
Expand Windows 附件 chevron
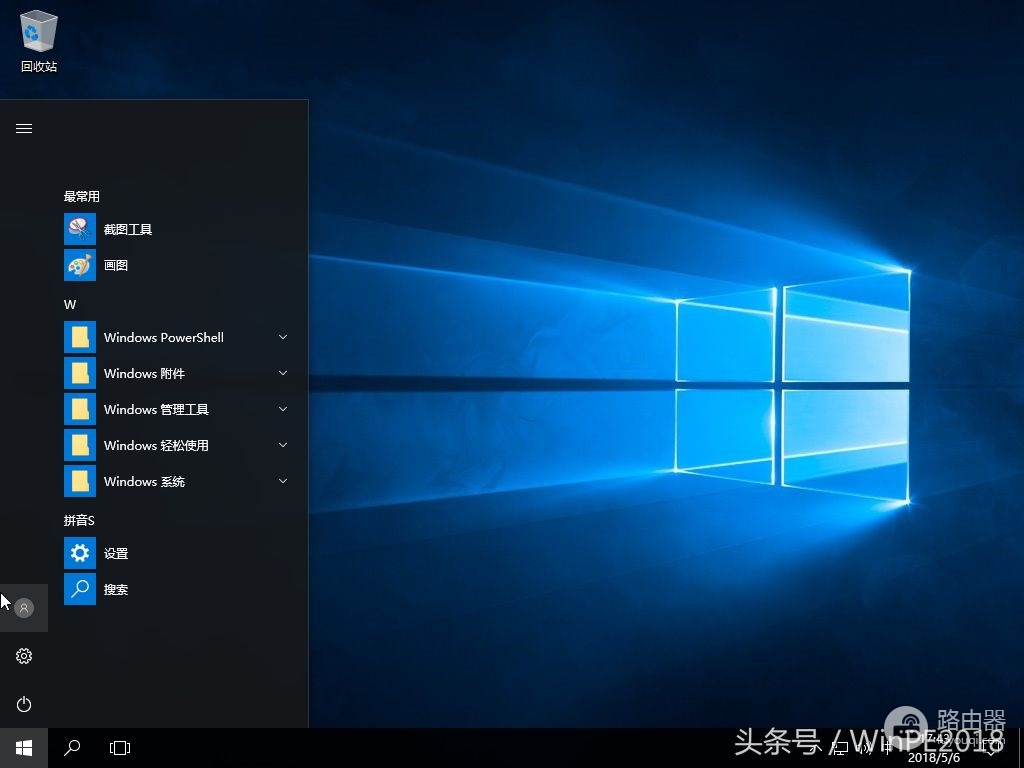tap(283, 373)
